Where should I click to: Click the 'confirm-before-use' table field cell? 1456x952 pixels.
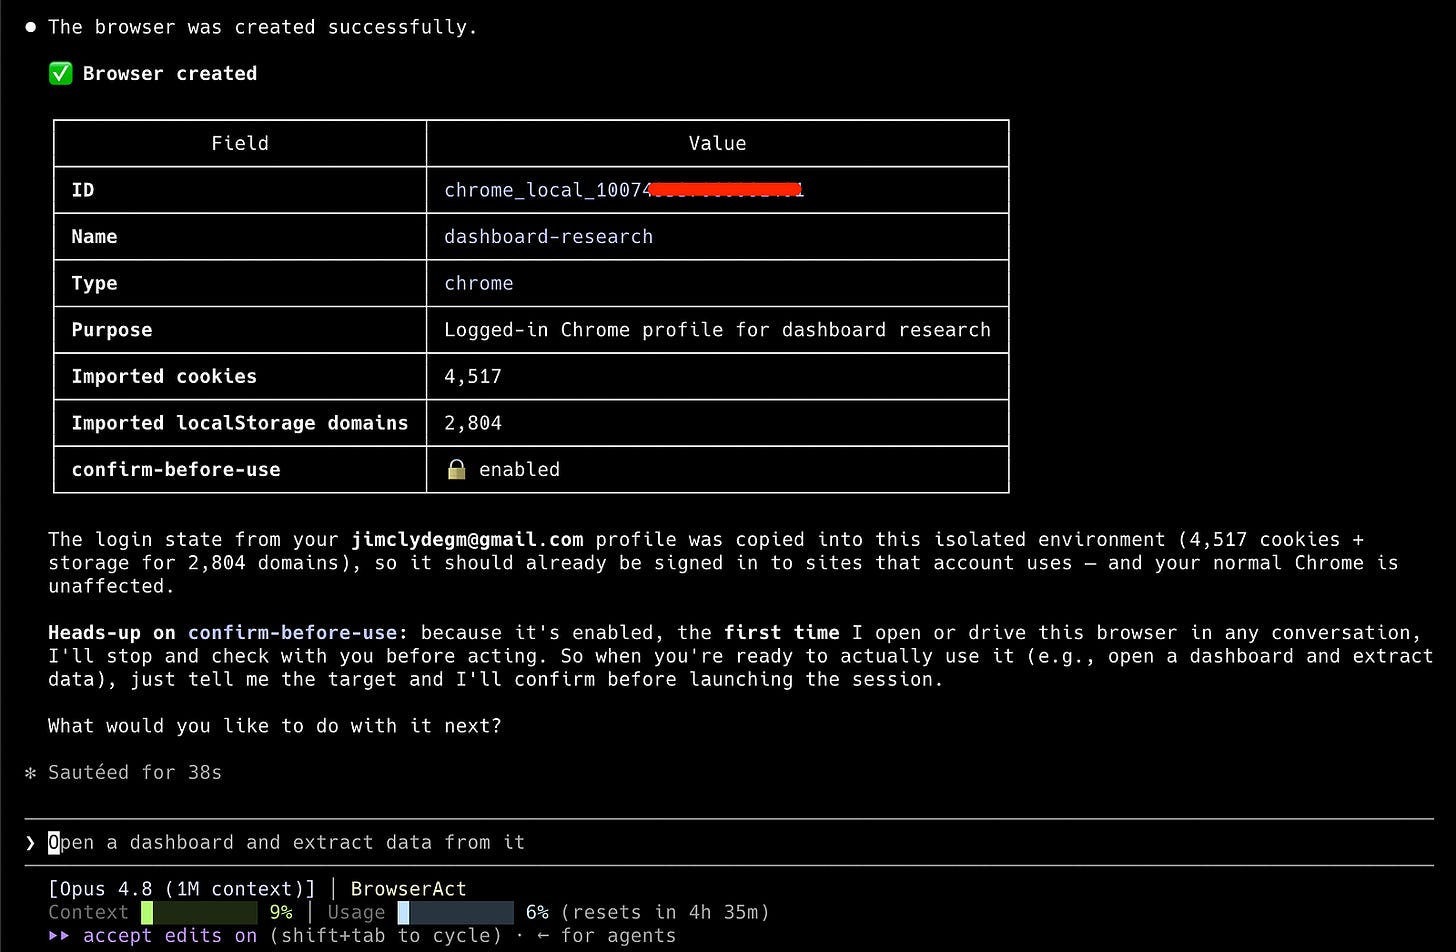[x=240, y=469]
